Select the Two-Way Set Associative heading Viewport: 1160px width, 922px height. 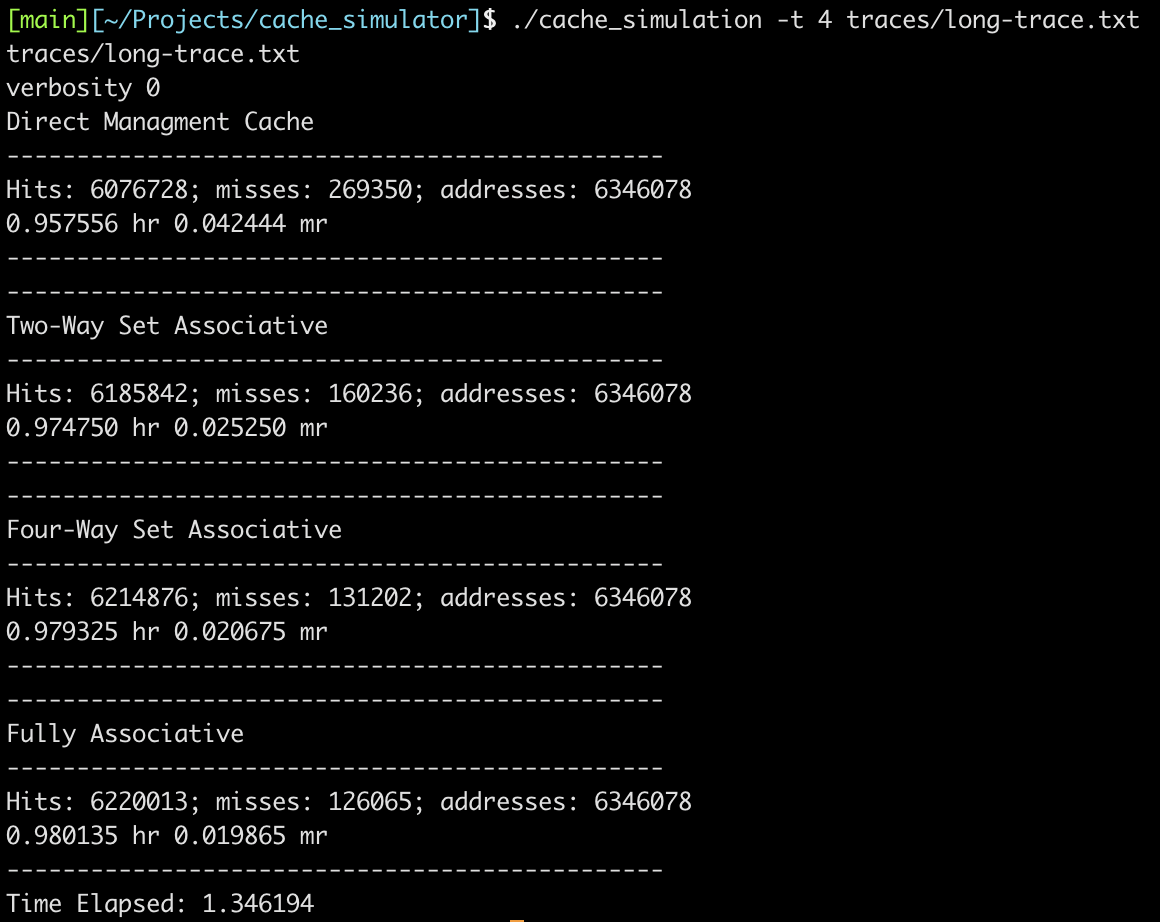(165, 325)
